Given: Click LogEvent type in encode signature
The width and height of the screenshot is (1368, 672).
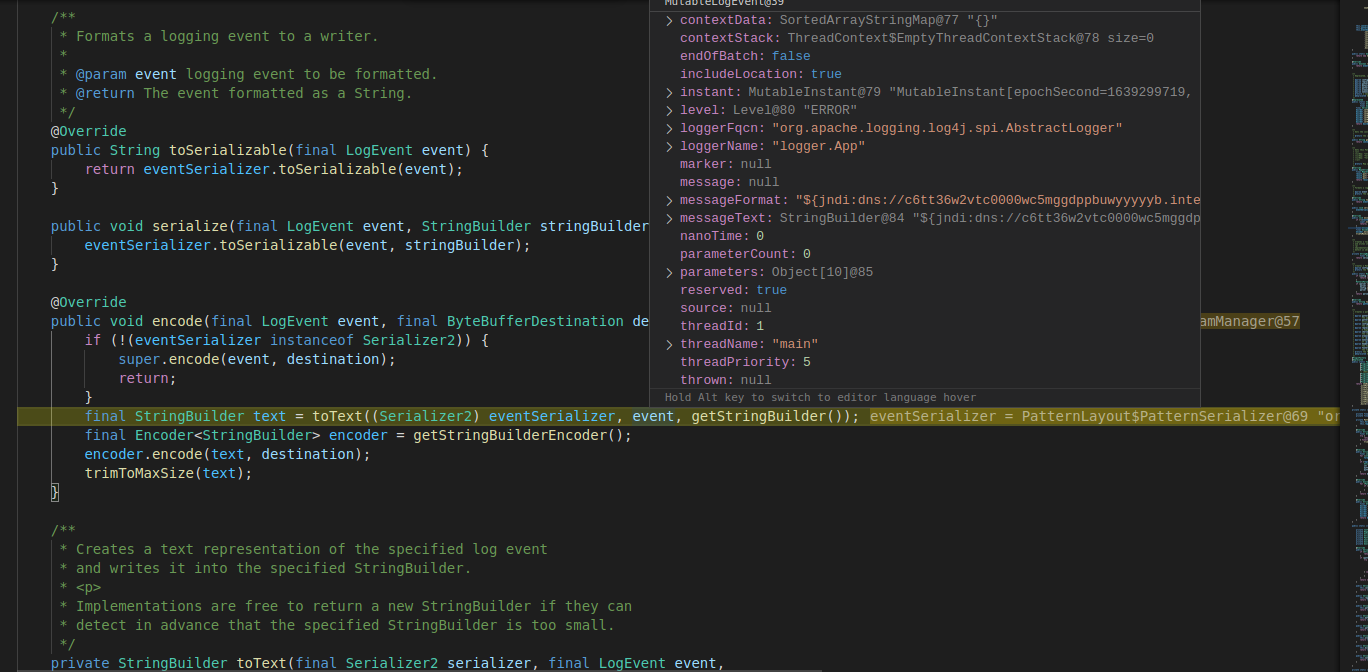Looking at the screenshot, I should pyautogui.click(x=294, y=320).
